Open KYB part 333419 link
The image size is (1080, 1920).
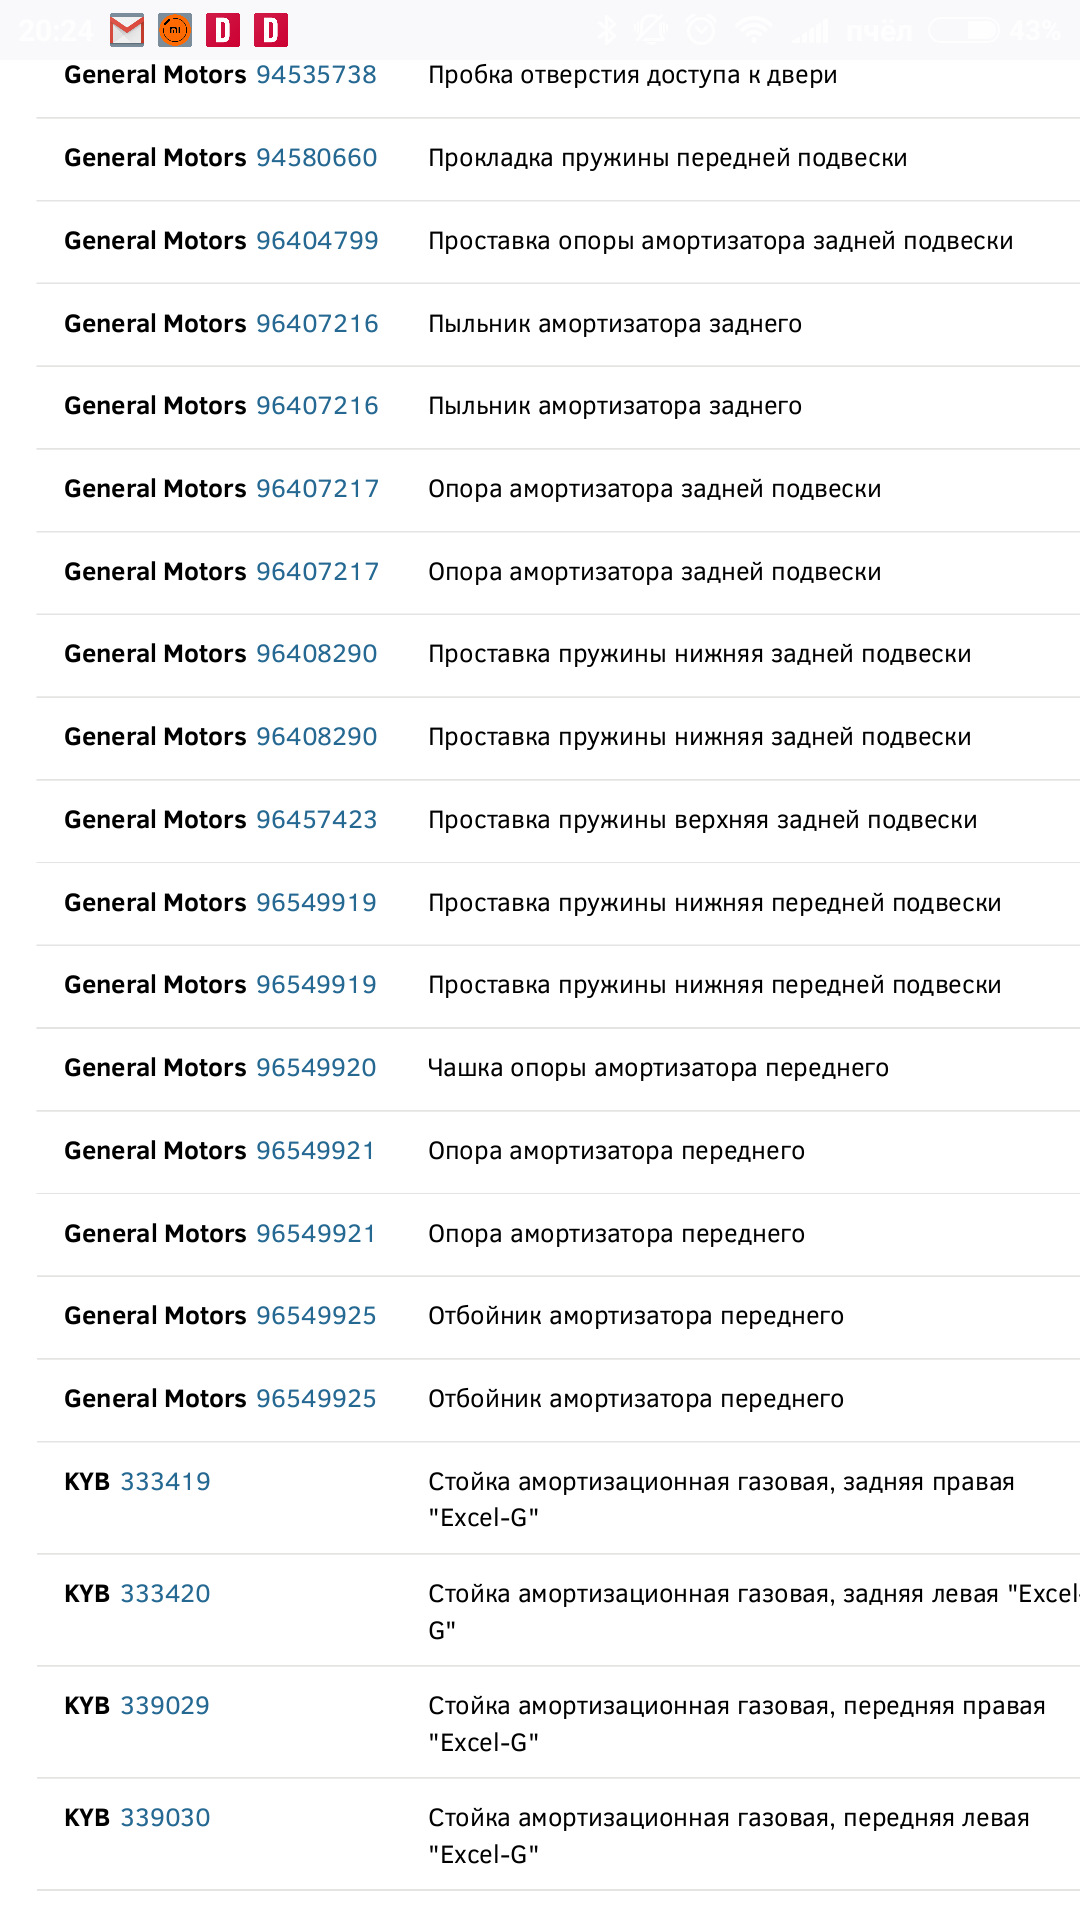pos(165,1482)
